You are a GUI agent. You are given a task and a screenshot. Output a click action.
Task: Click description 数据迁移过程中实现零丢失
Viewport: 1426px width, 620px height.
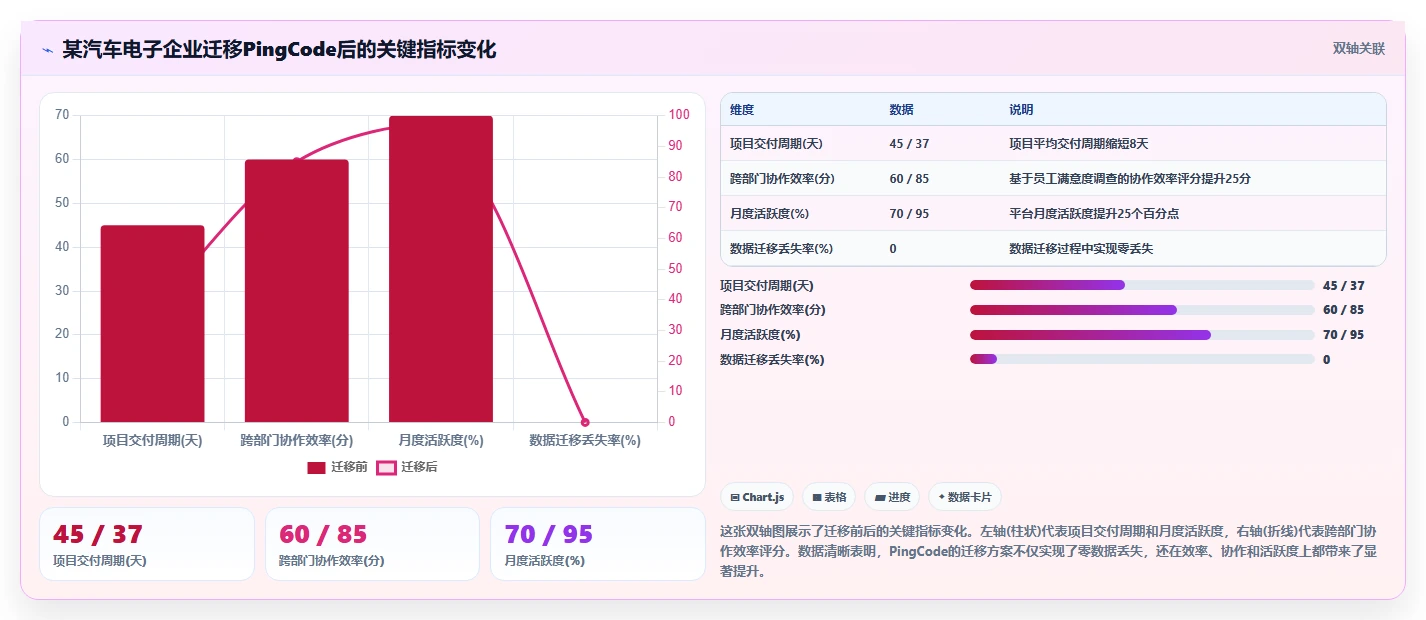tap(1081, 249)
